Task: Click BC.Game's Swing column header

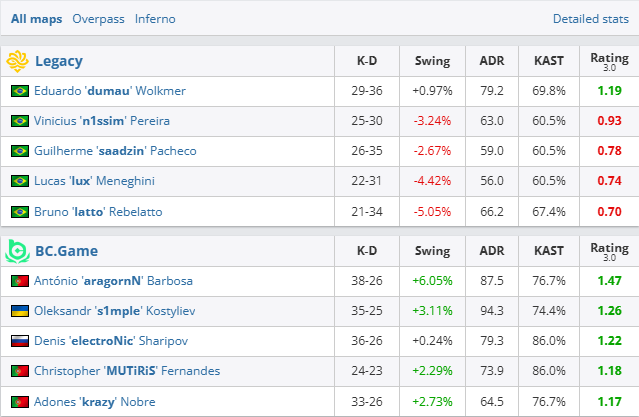Action: click(432, 251)
